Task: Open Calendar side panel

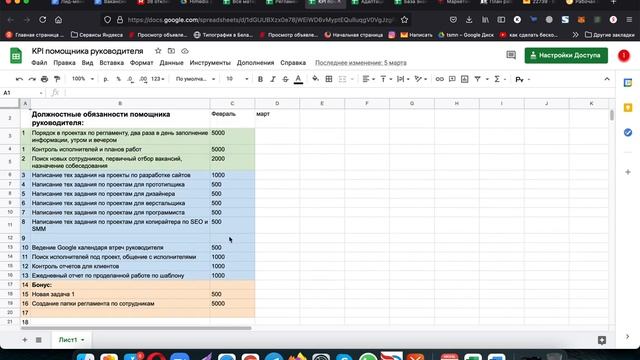Action: (628, 83)
